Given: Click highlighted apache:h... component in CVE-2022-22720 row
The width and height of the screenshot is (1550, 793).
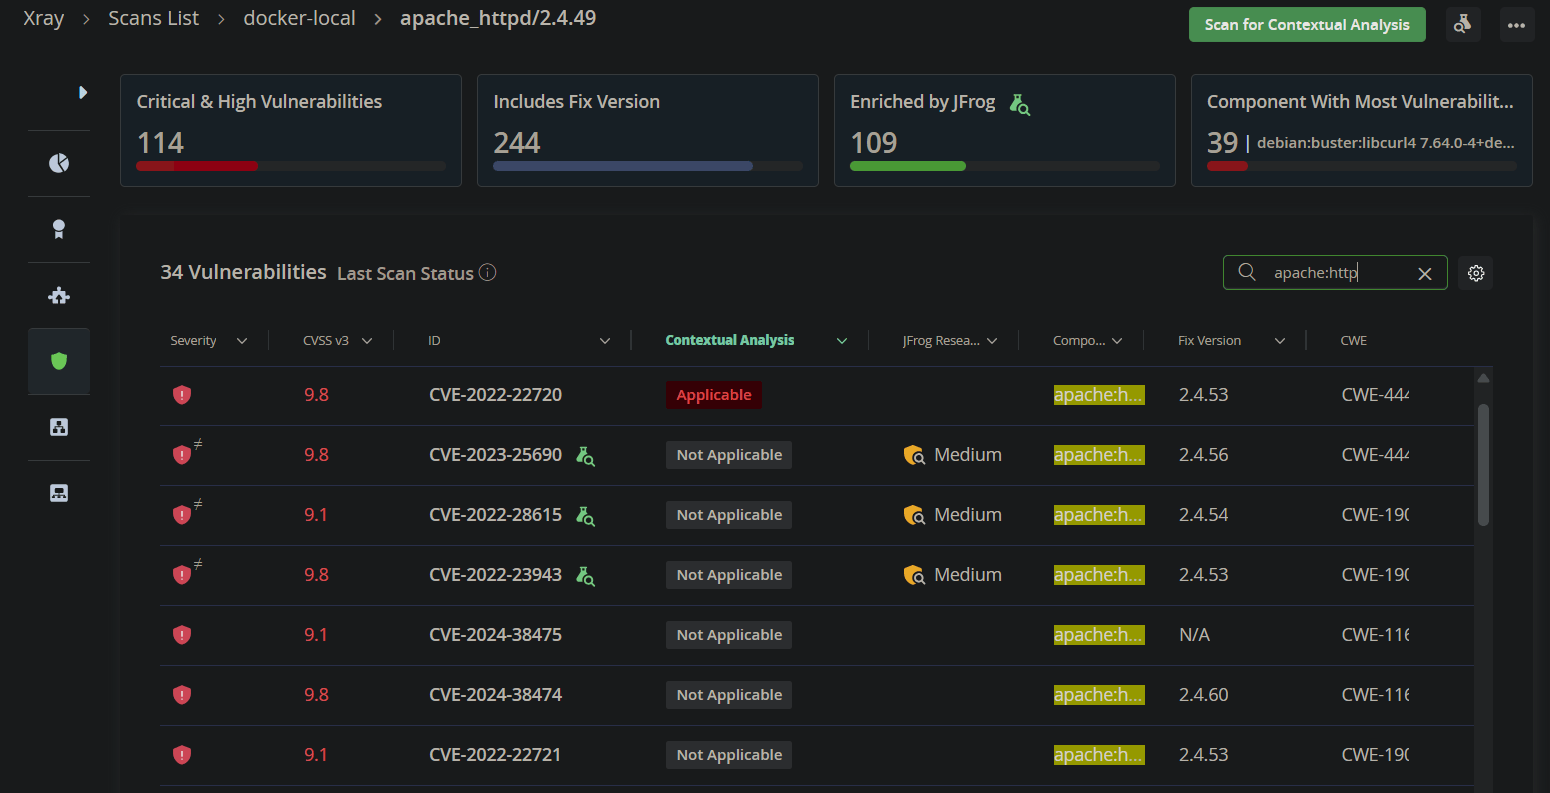Looking at the screenshot, I should click(1099, 395).
